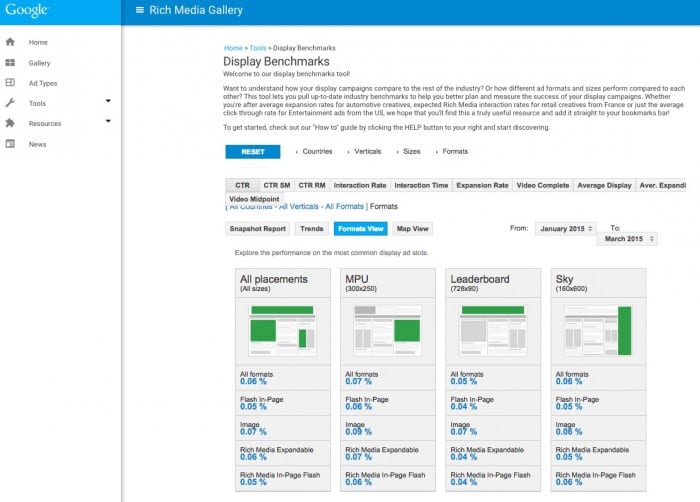Click the Google logo
Image resolution: width=700 pixels, height=502 pixels.
[26, 10]
